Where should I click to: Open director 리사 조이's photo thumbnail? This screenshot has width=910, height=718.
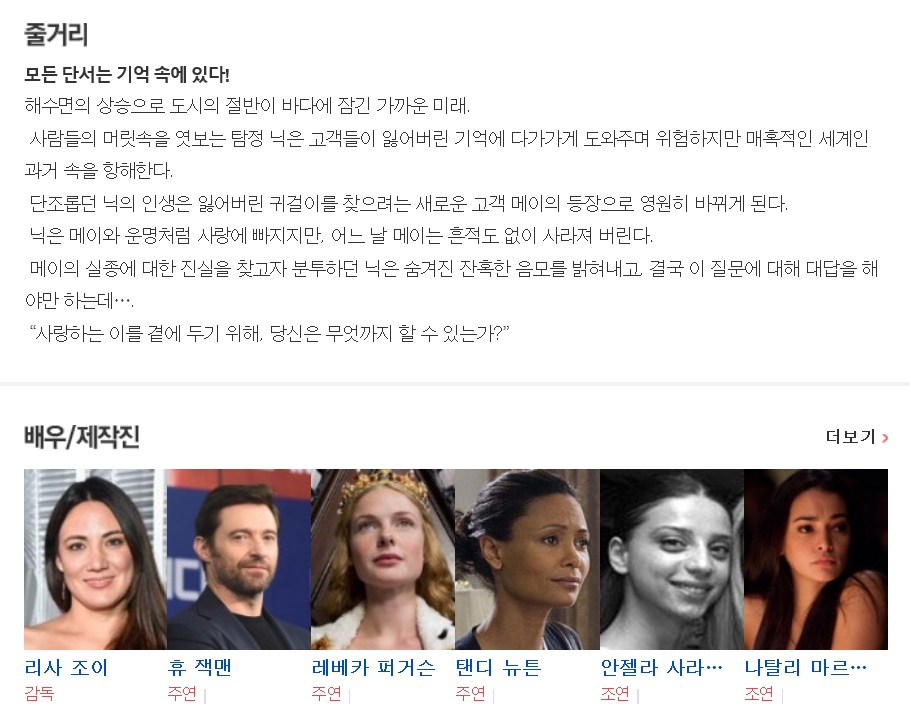pos(95,559)
